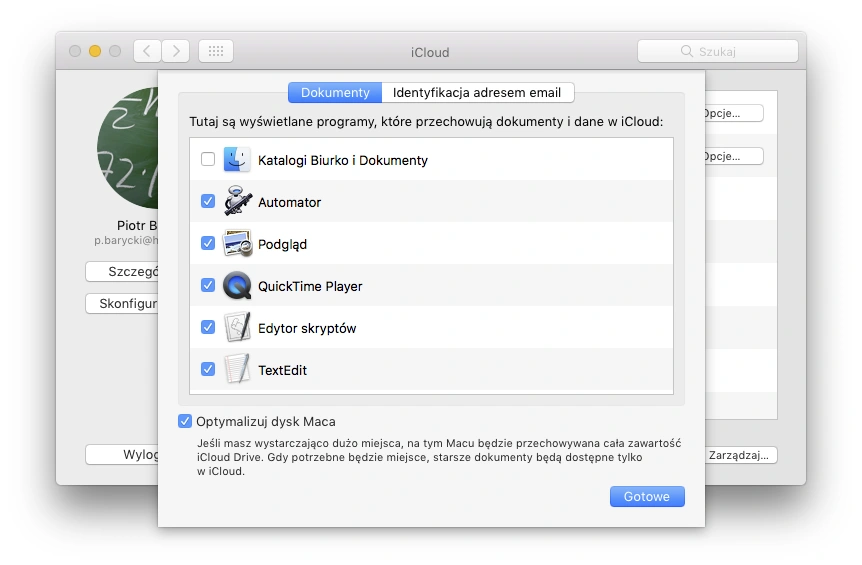Focus the Szukaj search field
The height and width of the screenshot is (565, 862).
pos(718,51)
